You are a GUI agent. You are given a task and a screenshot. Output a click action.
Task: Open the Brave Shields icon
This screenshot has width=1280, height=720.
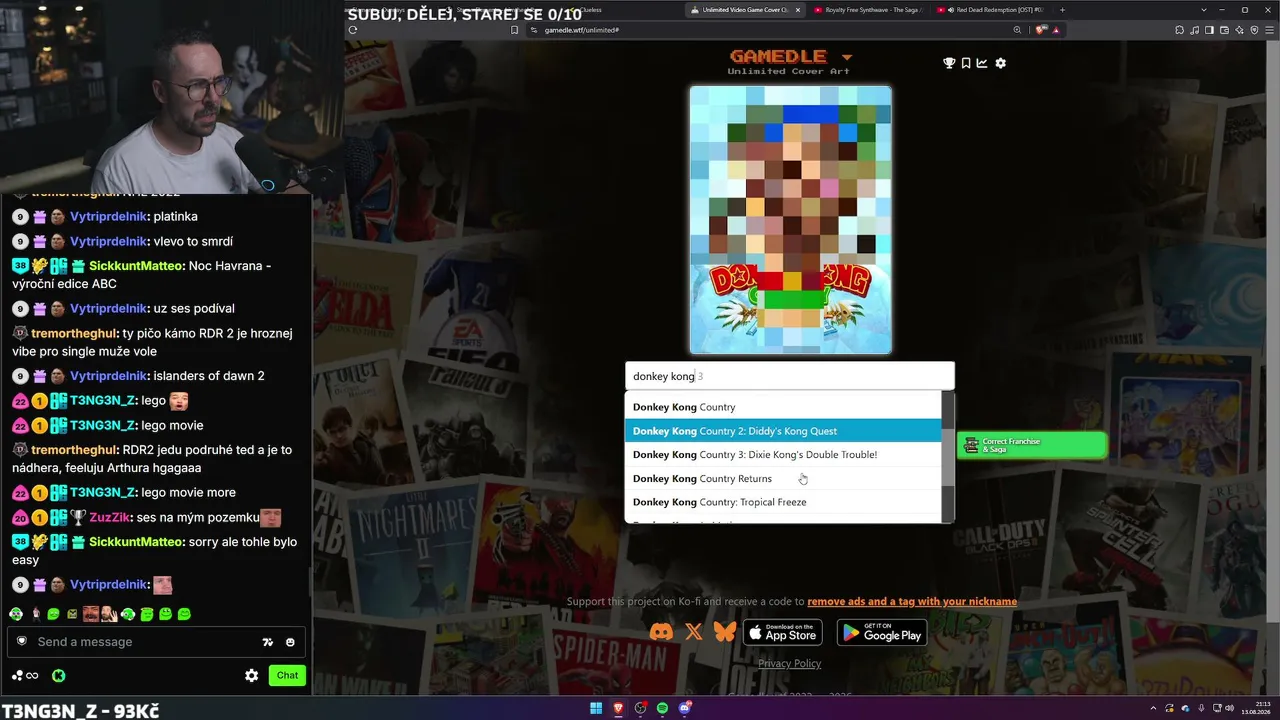coord(1040,30)
